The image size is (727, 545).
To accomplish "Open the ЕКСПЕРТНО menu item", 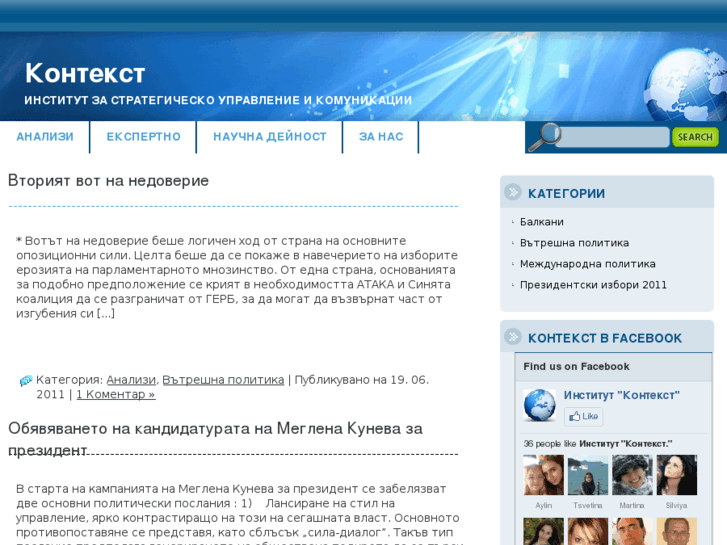I will pos(144,137).
